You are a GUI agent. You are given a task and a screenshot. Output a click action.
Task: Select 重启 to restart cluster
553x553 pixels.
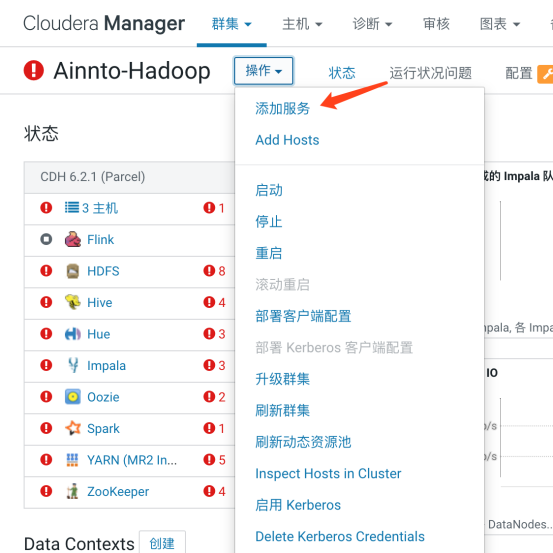pos(269,253)
